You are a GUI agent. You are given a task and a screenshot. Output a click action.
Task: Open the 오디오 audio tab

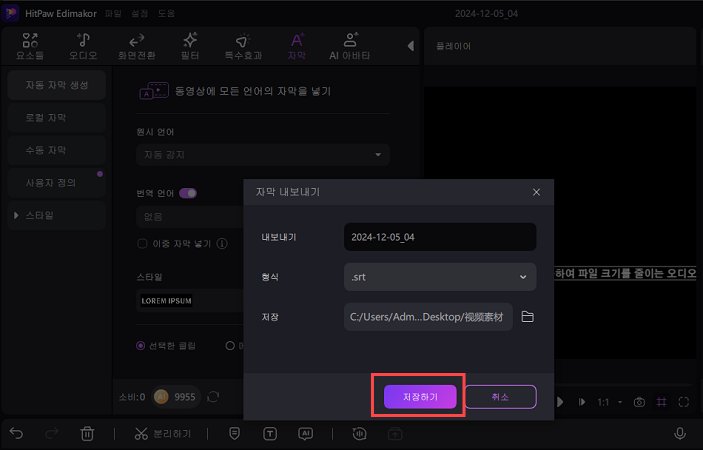pyautogui.click(x=83, y=46)
